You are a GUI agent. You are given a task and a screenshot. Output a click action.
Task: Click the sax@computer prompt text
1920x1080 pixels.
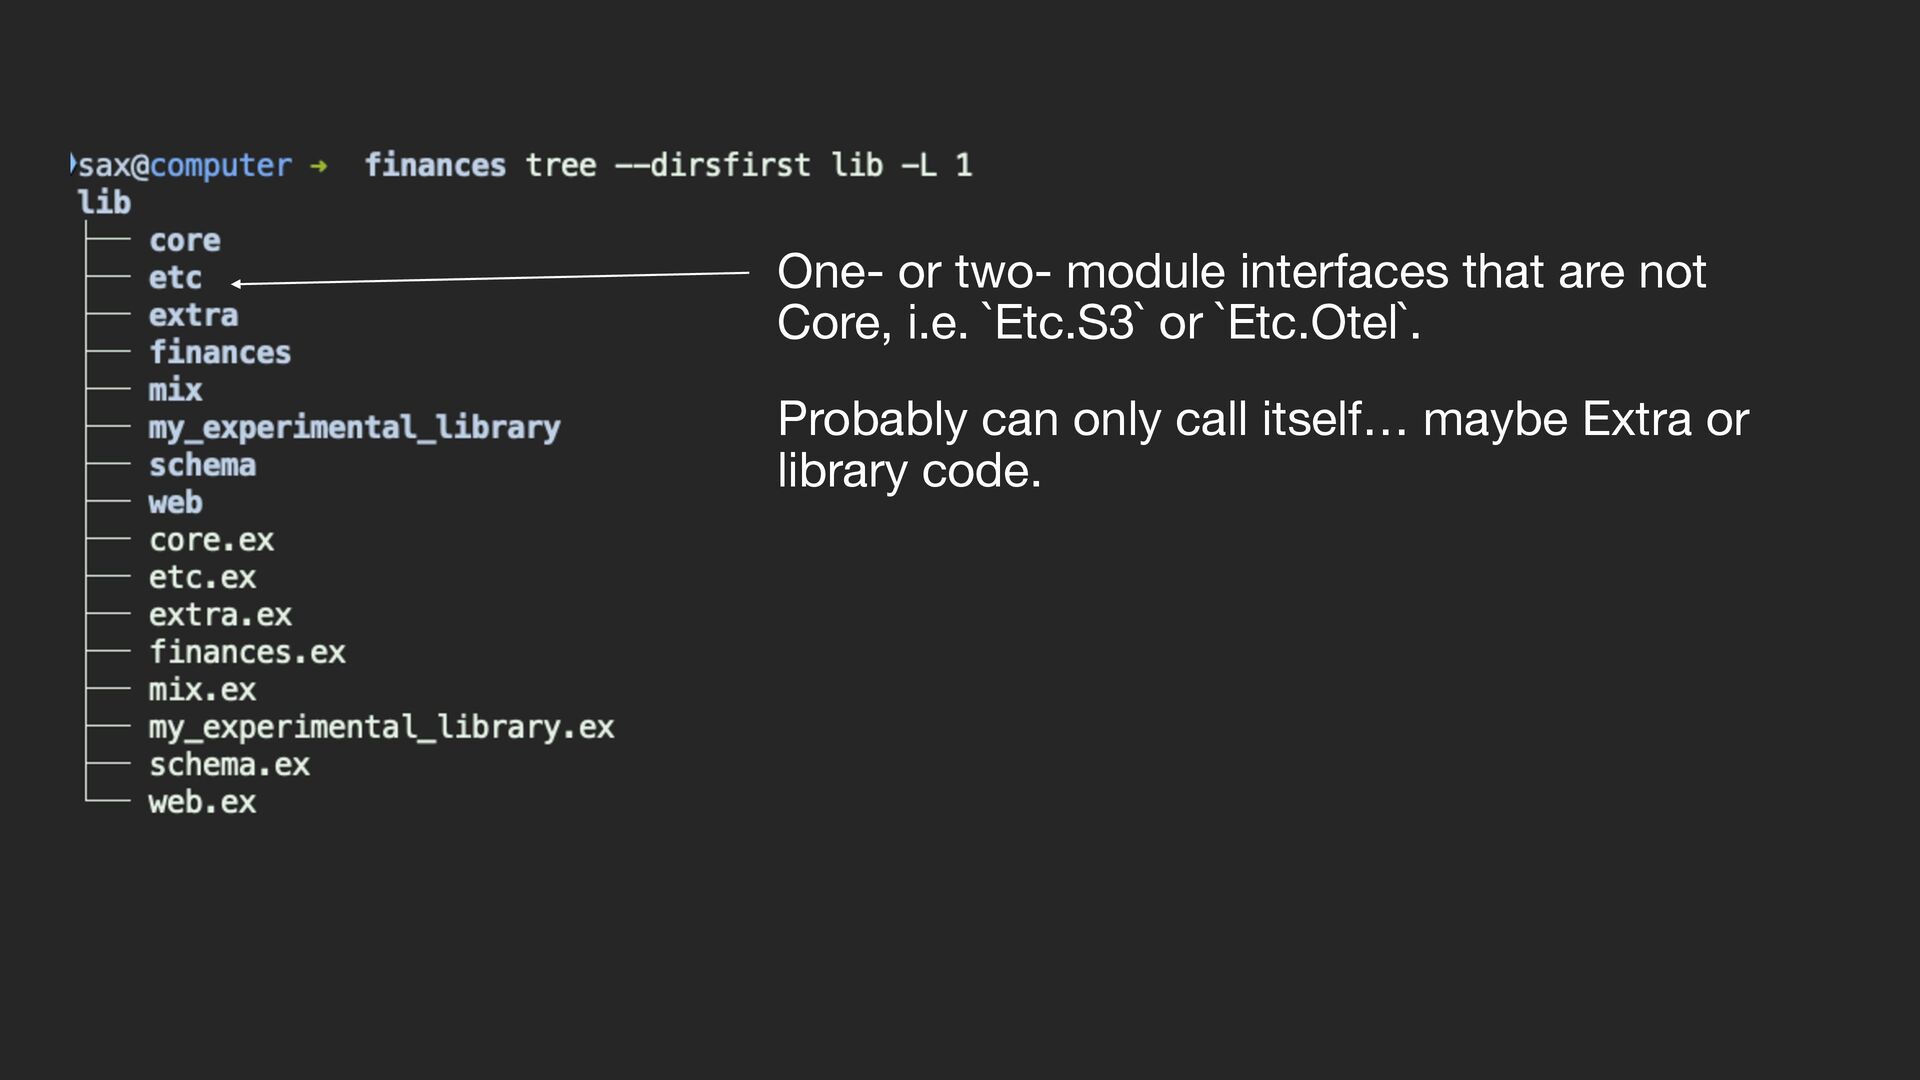pyautogui.click(x=185, y=165)
